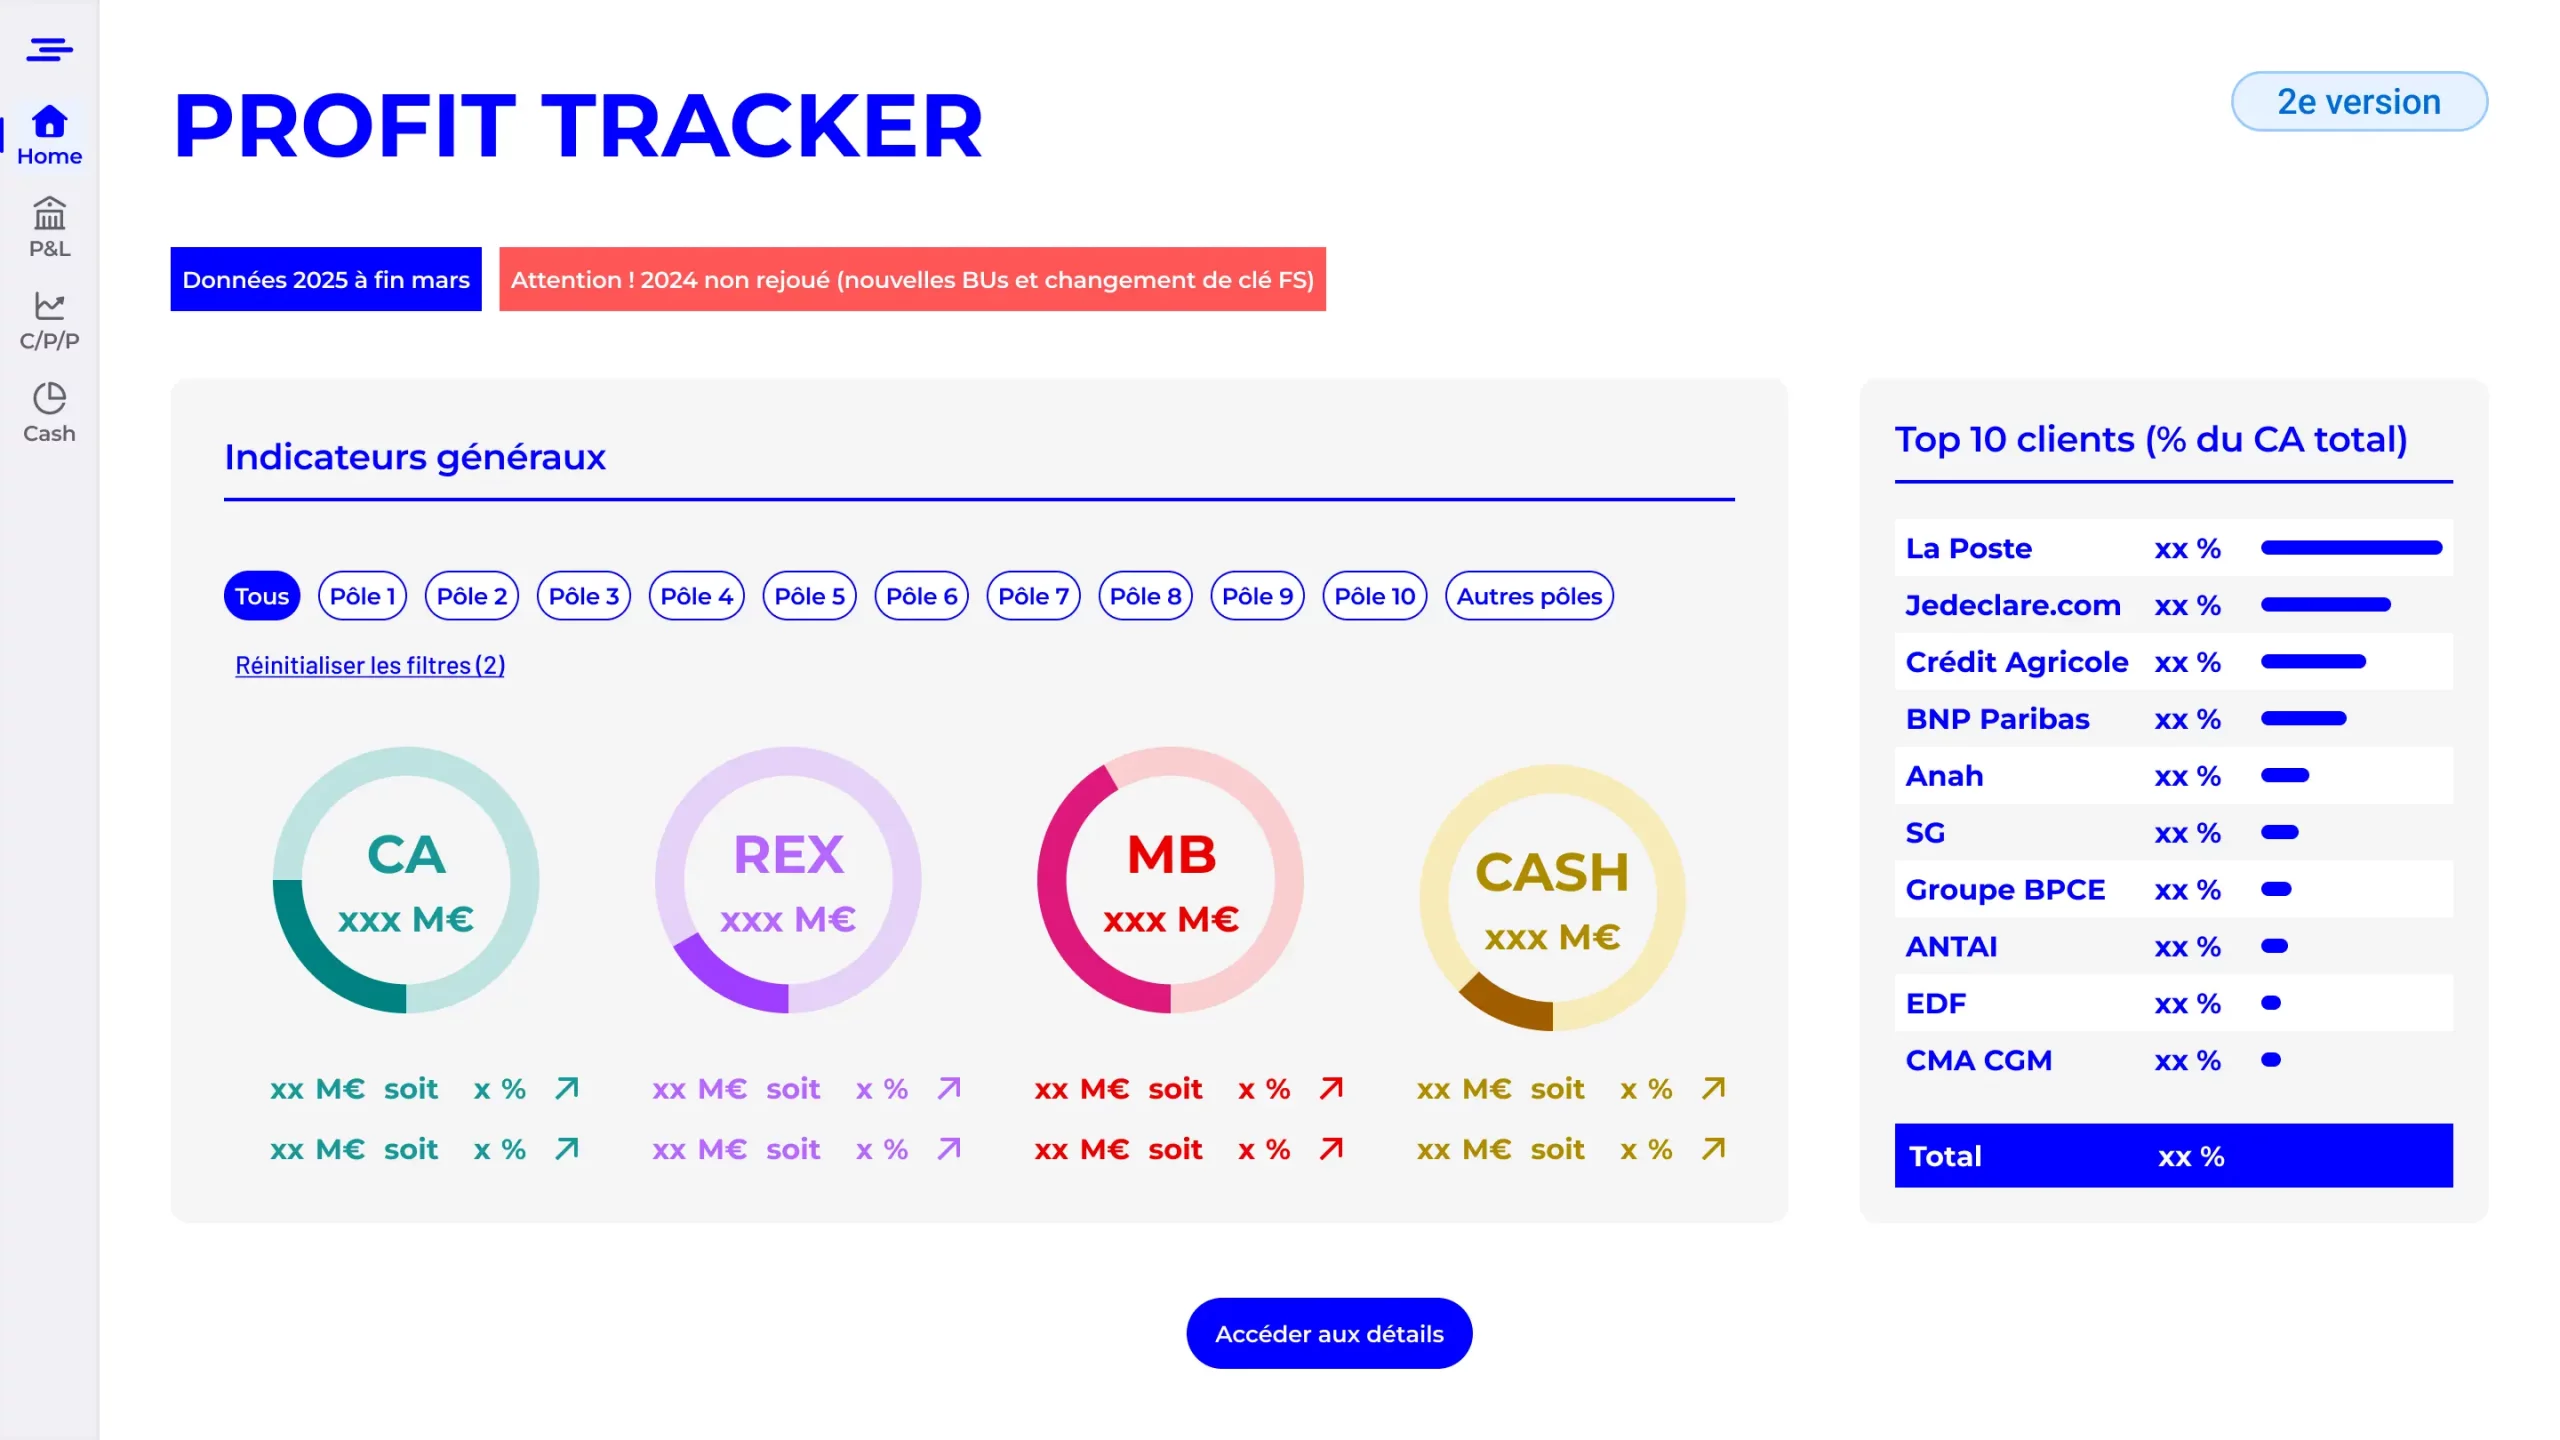Click the CA first-row trend arrow
The image size is (2560, 1440).
point(567,1088)
